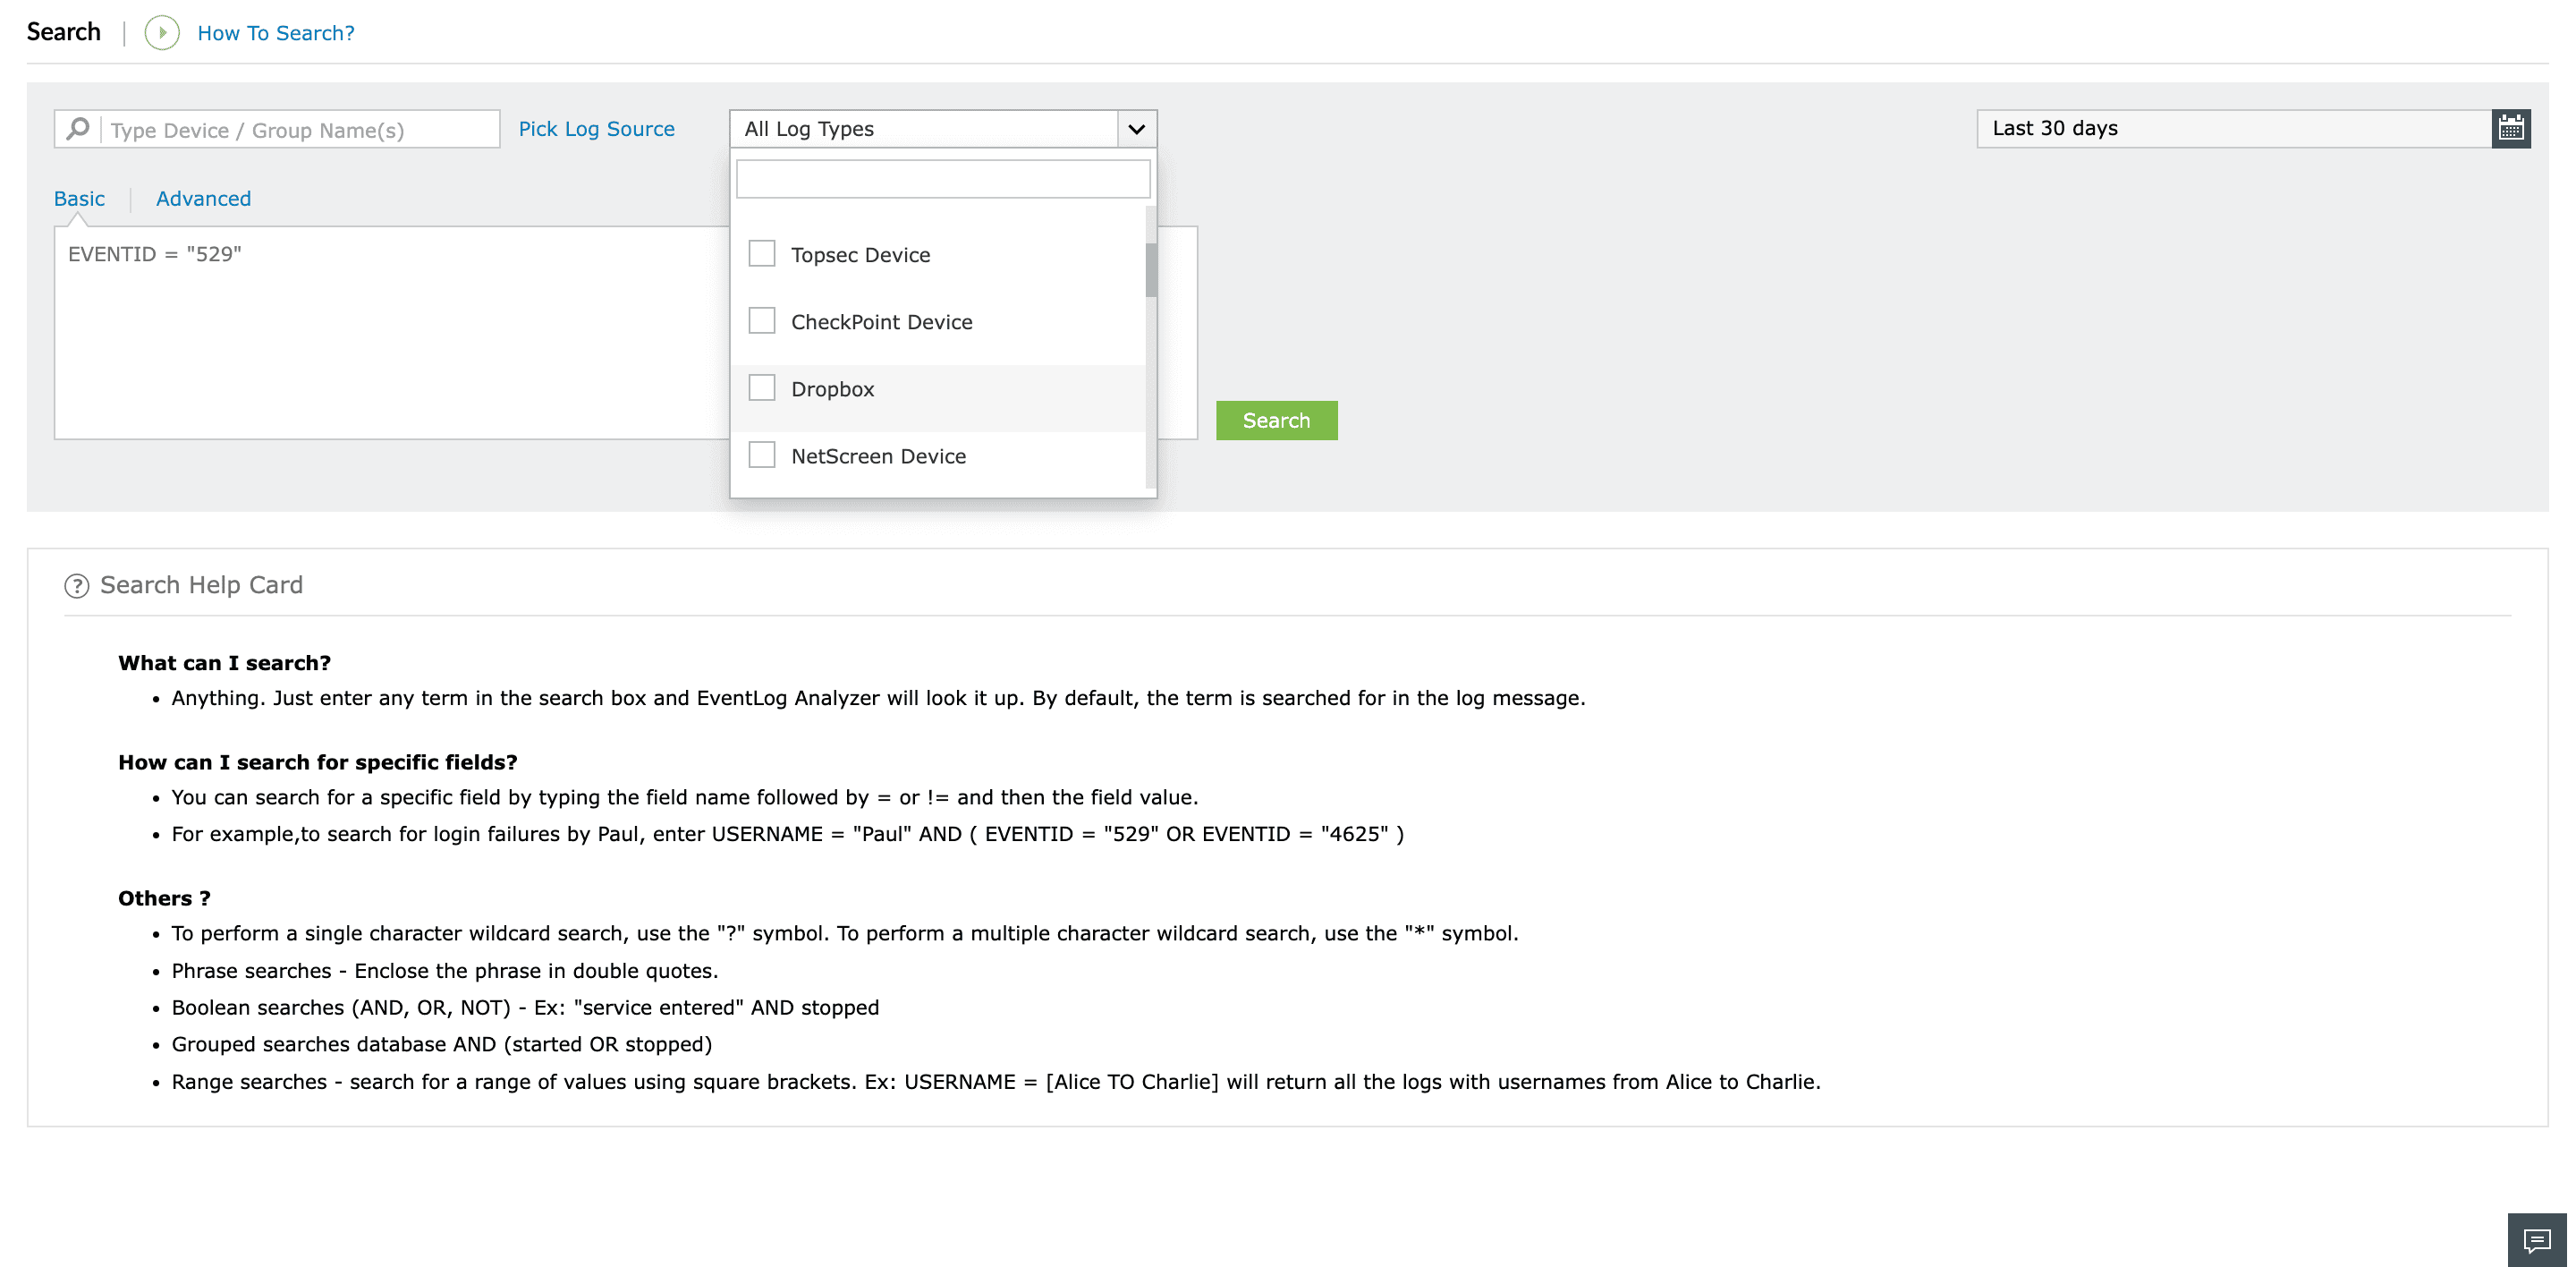Open the Pick Log Source link
Image resolution: width=2576 pixels, height=1267 pixels.
[x=596, y=129]
